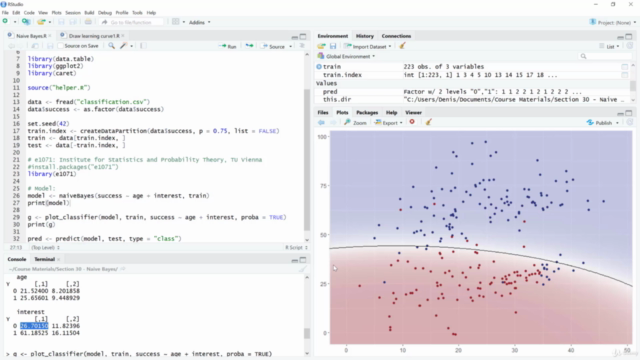
Task: Click the Create Project icon
Action: tap(26, 22)
